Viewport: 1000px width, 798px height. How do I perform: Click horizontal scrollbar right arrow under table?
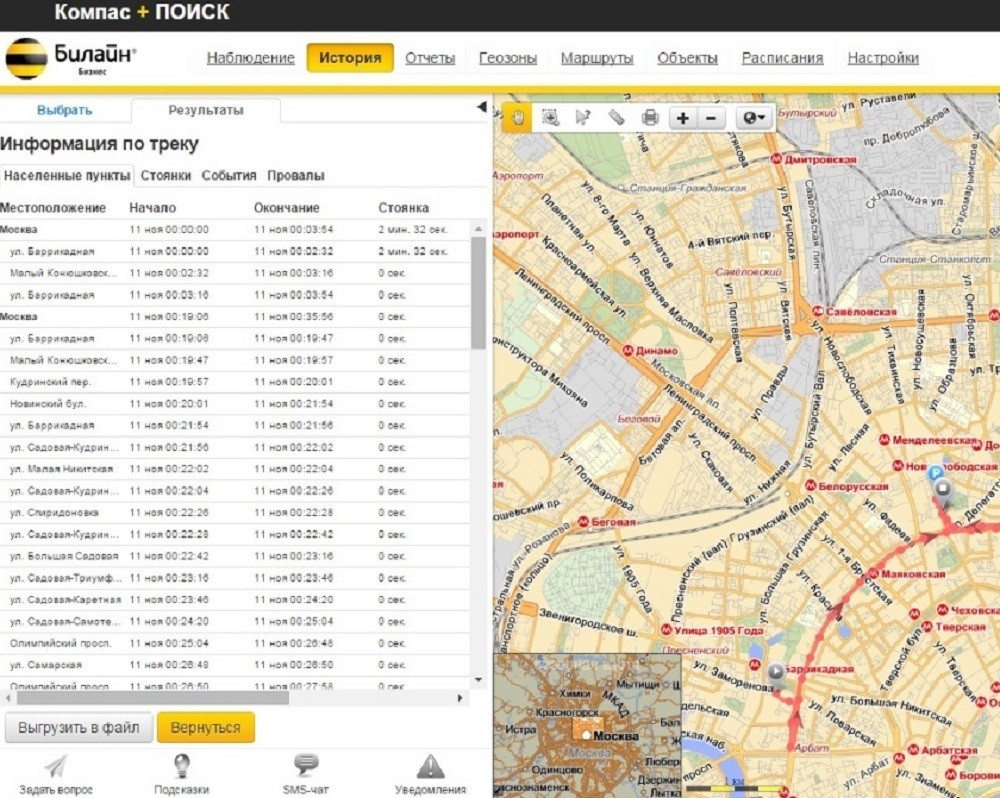(x=460, y=698)
